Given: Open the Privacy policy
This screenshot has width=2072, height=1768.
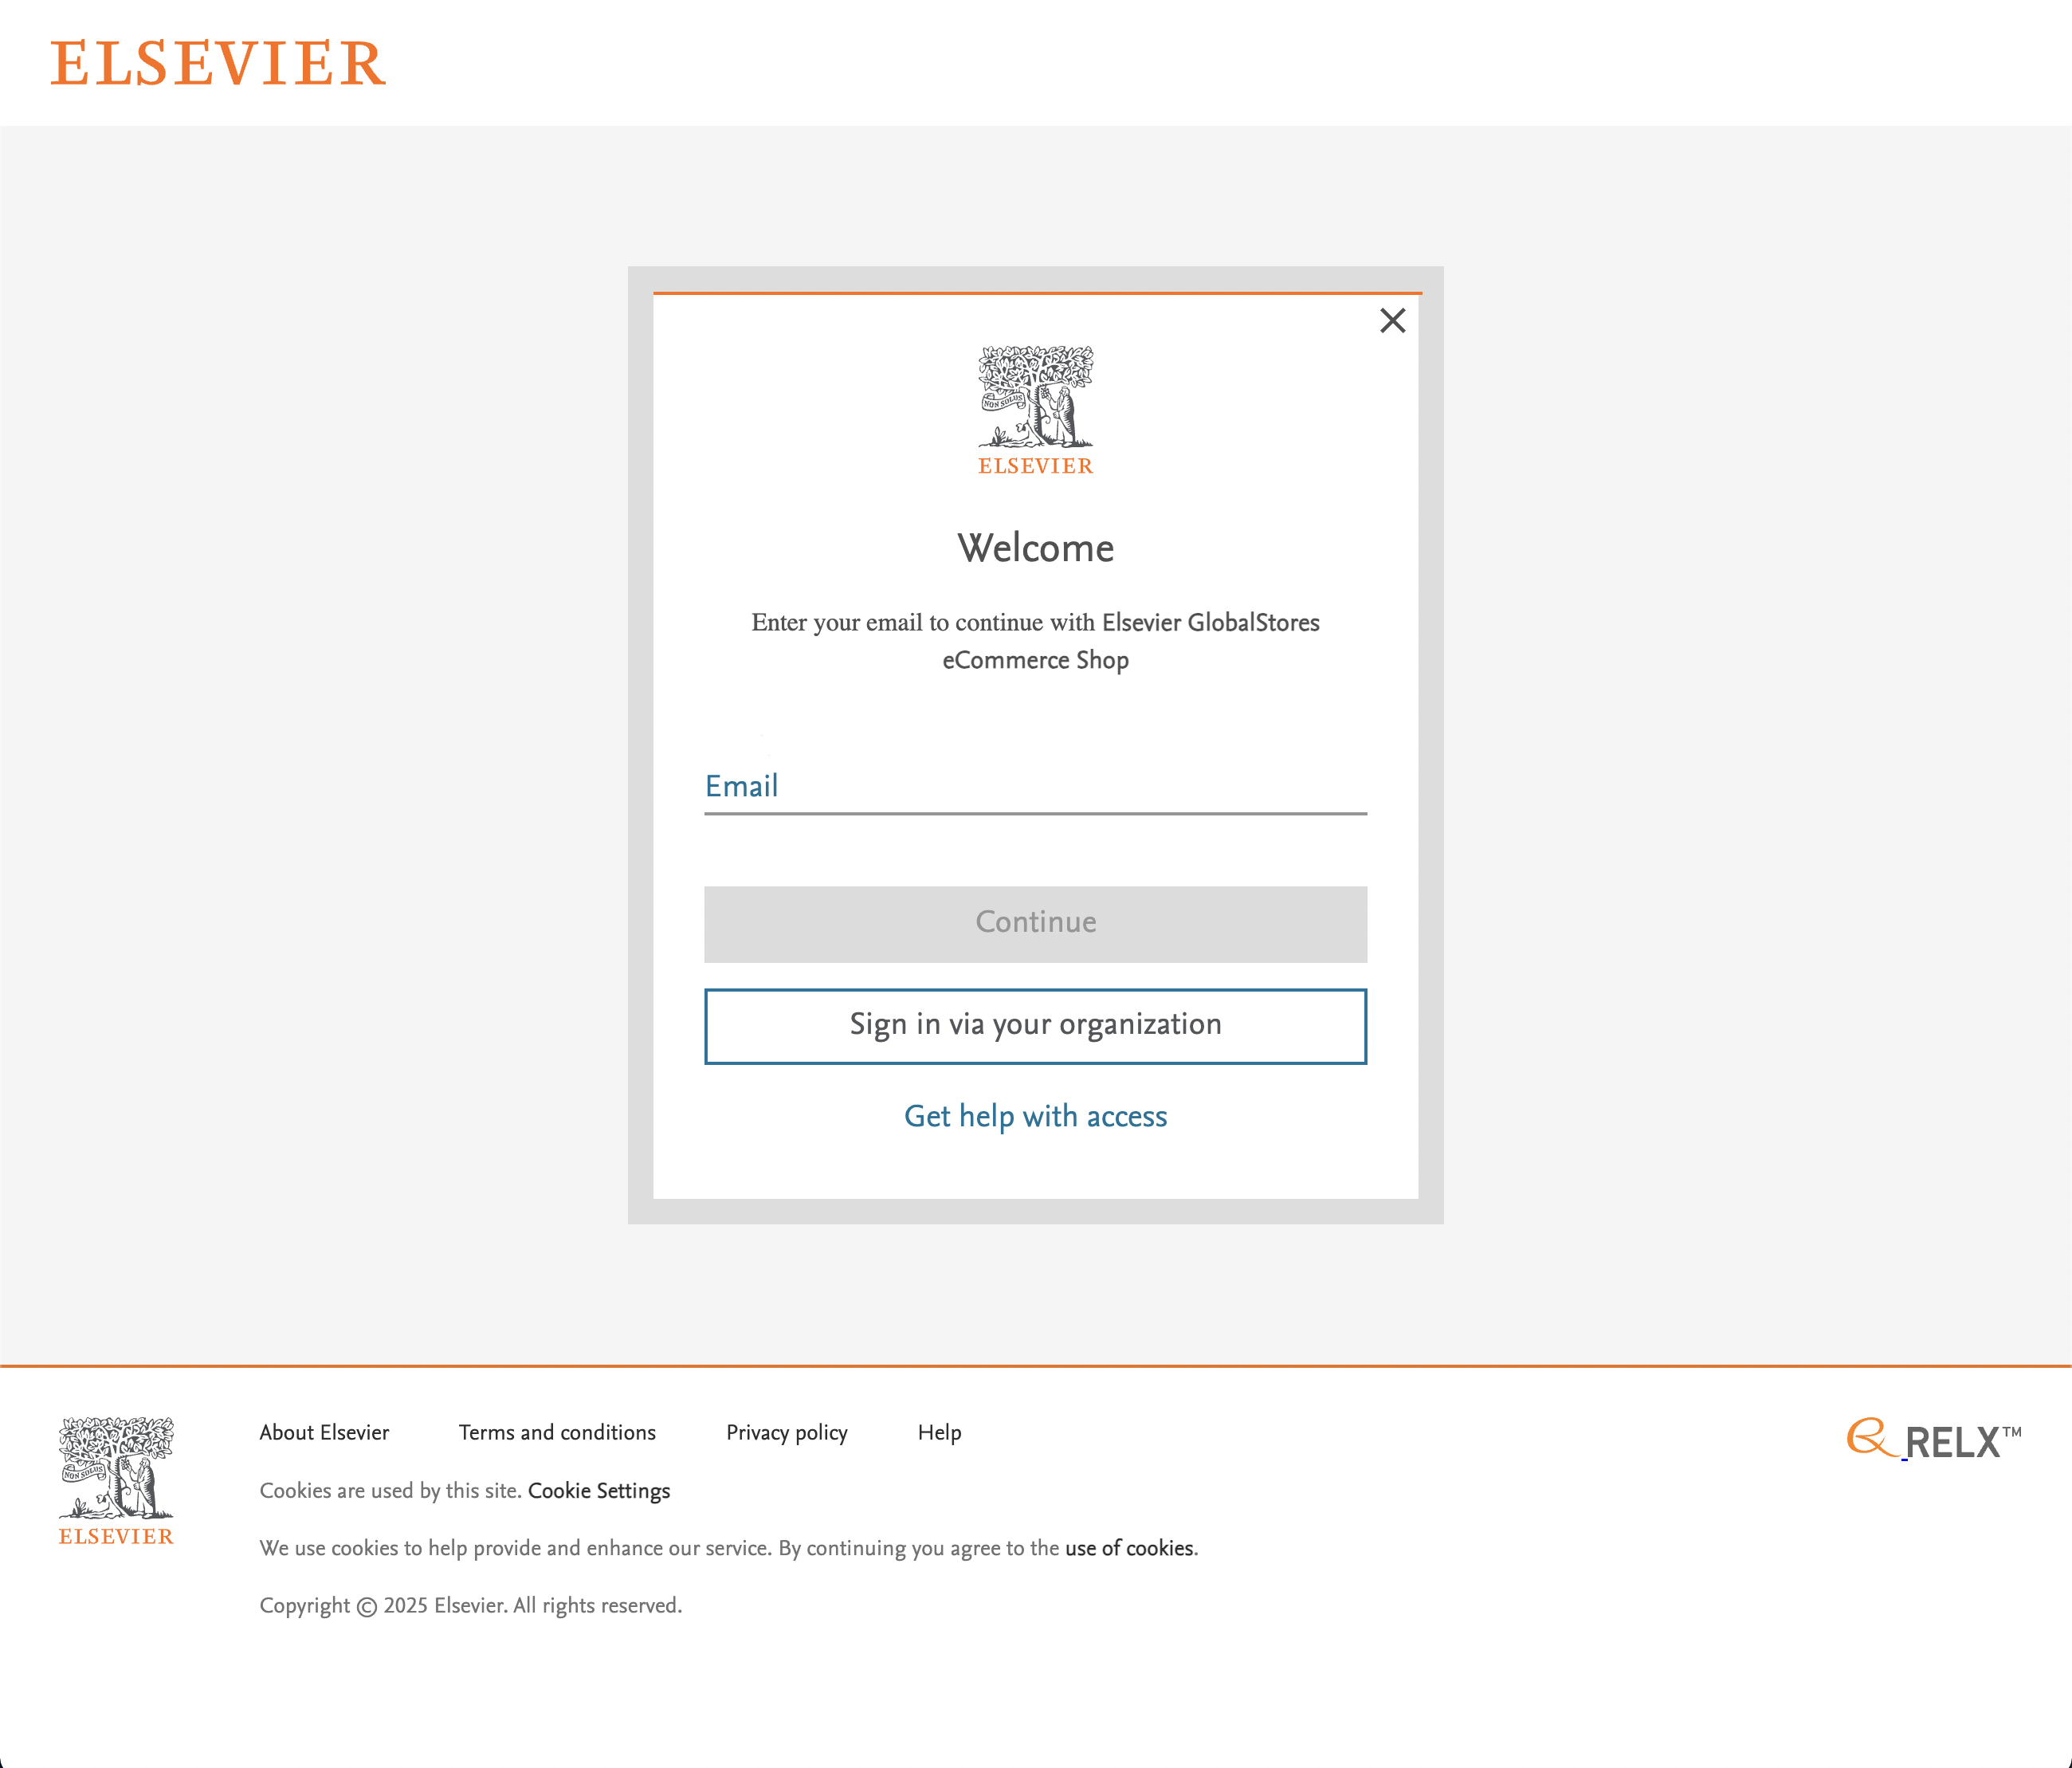Looking at the screenshot, I should [786, 1432].
